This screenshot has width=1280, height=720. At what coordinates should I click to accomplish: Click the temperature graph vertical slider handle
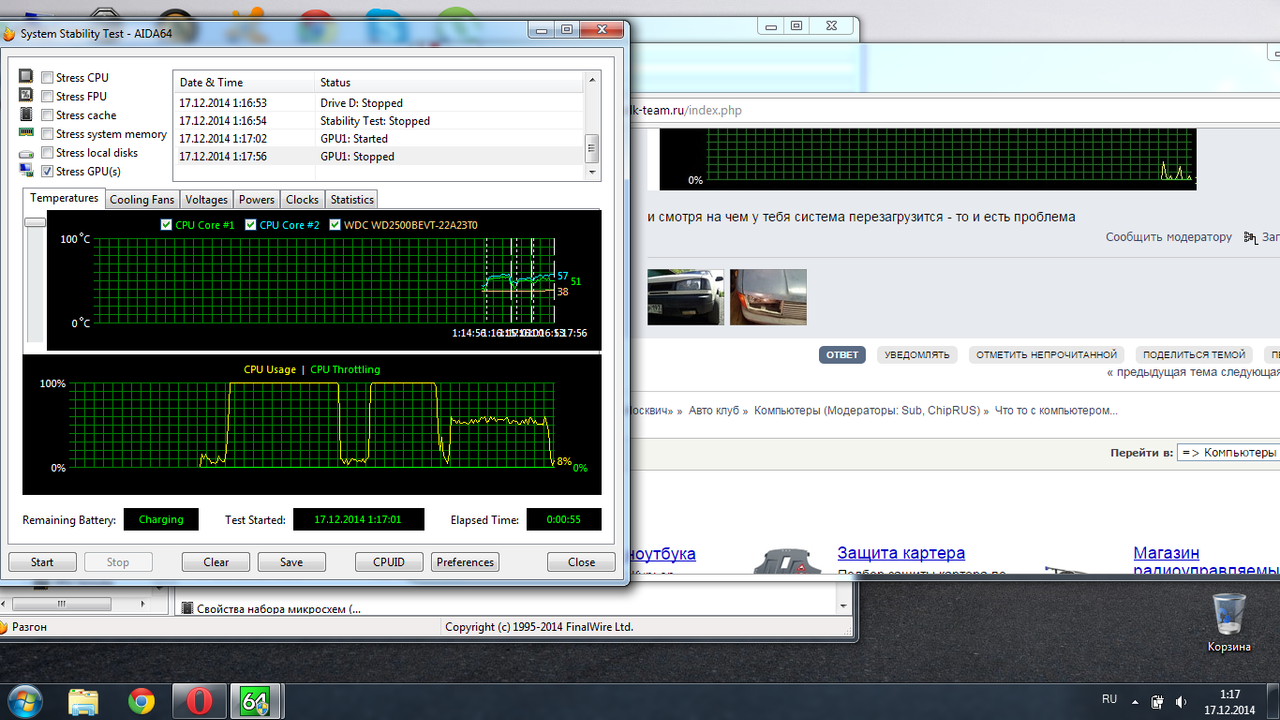[x=36, y=222]
